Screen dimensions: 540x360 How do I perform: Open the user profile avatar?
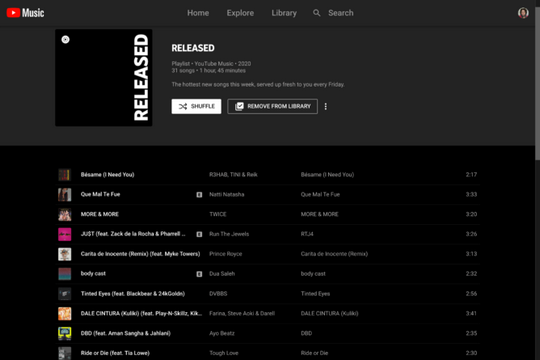pos(523,13)
